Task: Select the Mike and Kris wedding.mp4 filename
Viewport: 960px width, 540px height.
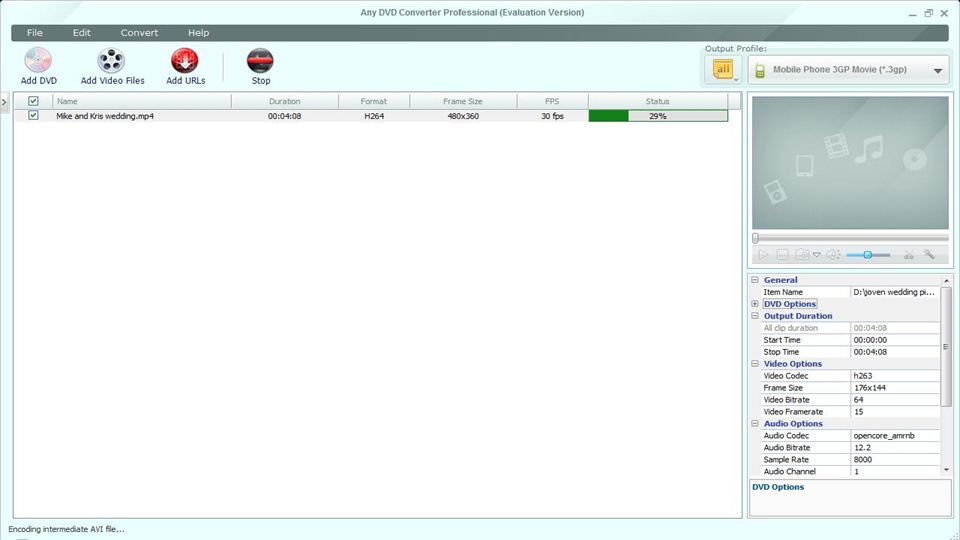Action: (105, 116)
